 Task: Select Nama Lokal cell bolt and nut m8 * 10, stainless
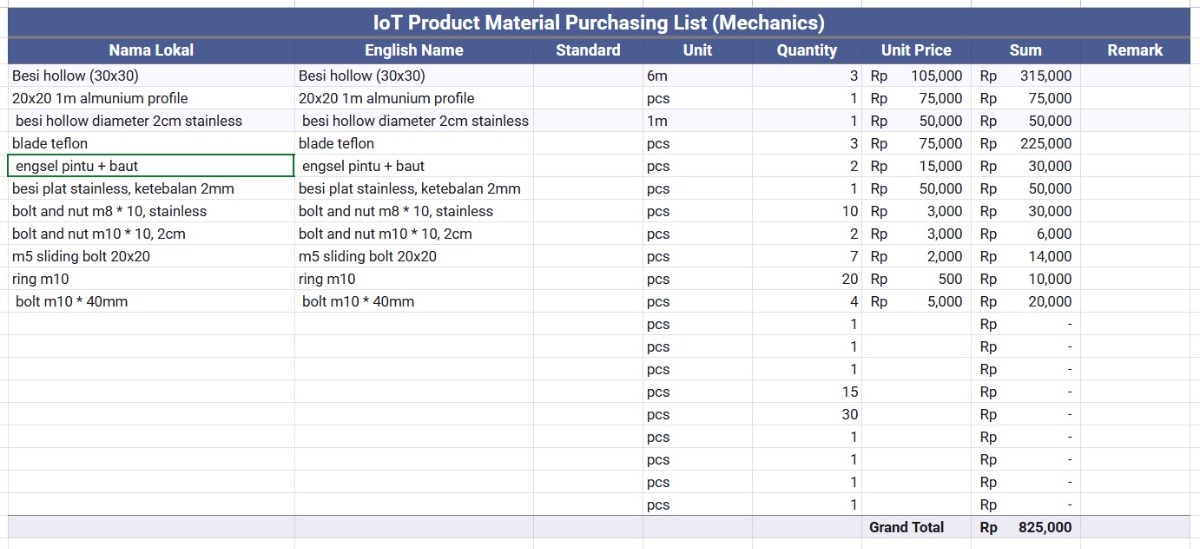(151, 211)
